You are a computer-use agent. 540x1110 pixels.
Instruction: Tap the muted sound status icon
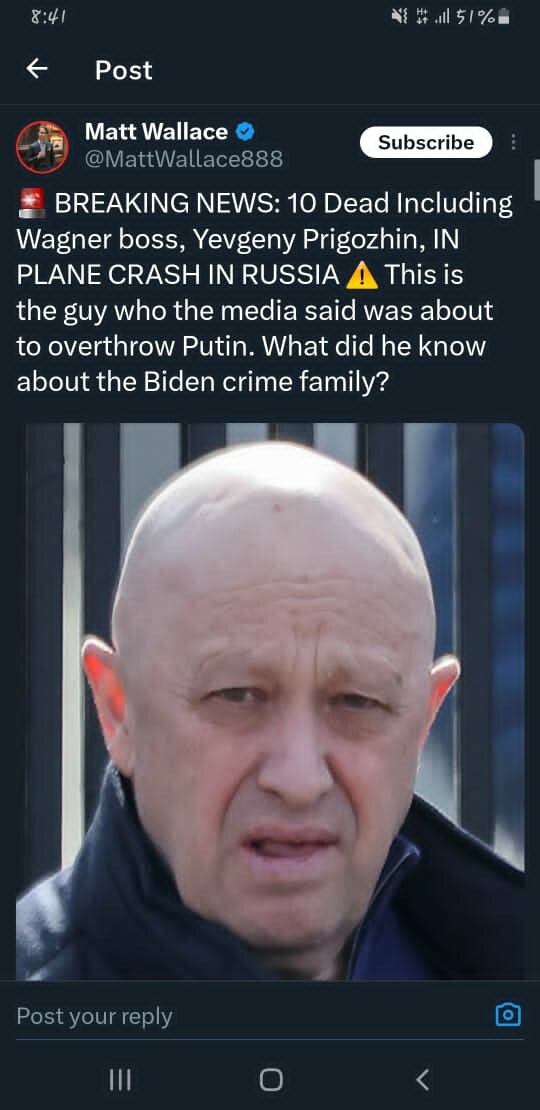click(x=399, y=16)
